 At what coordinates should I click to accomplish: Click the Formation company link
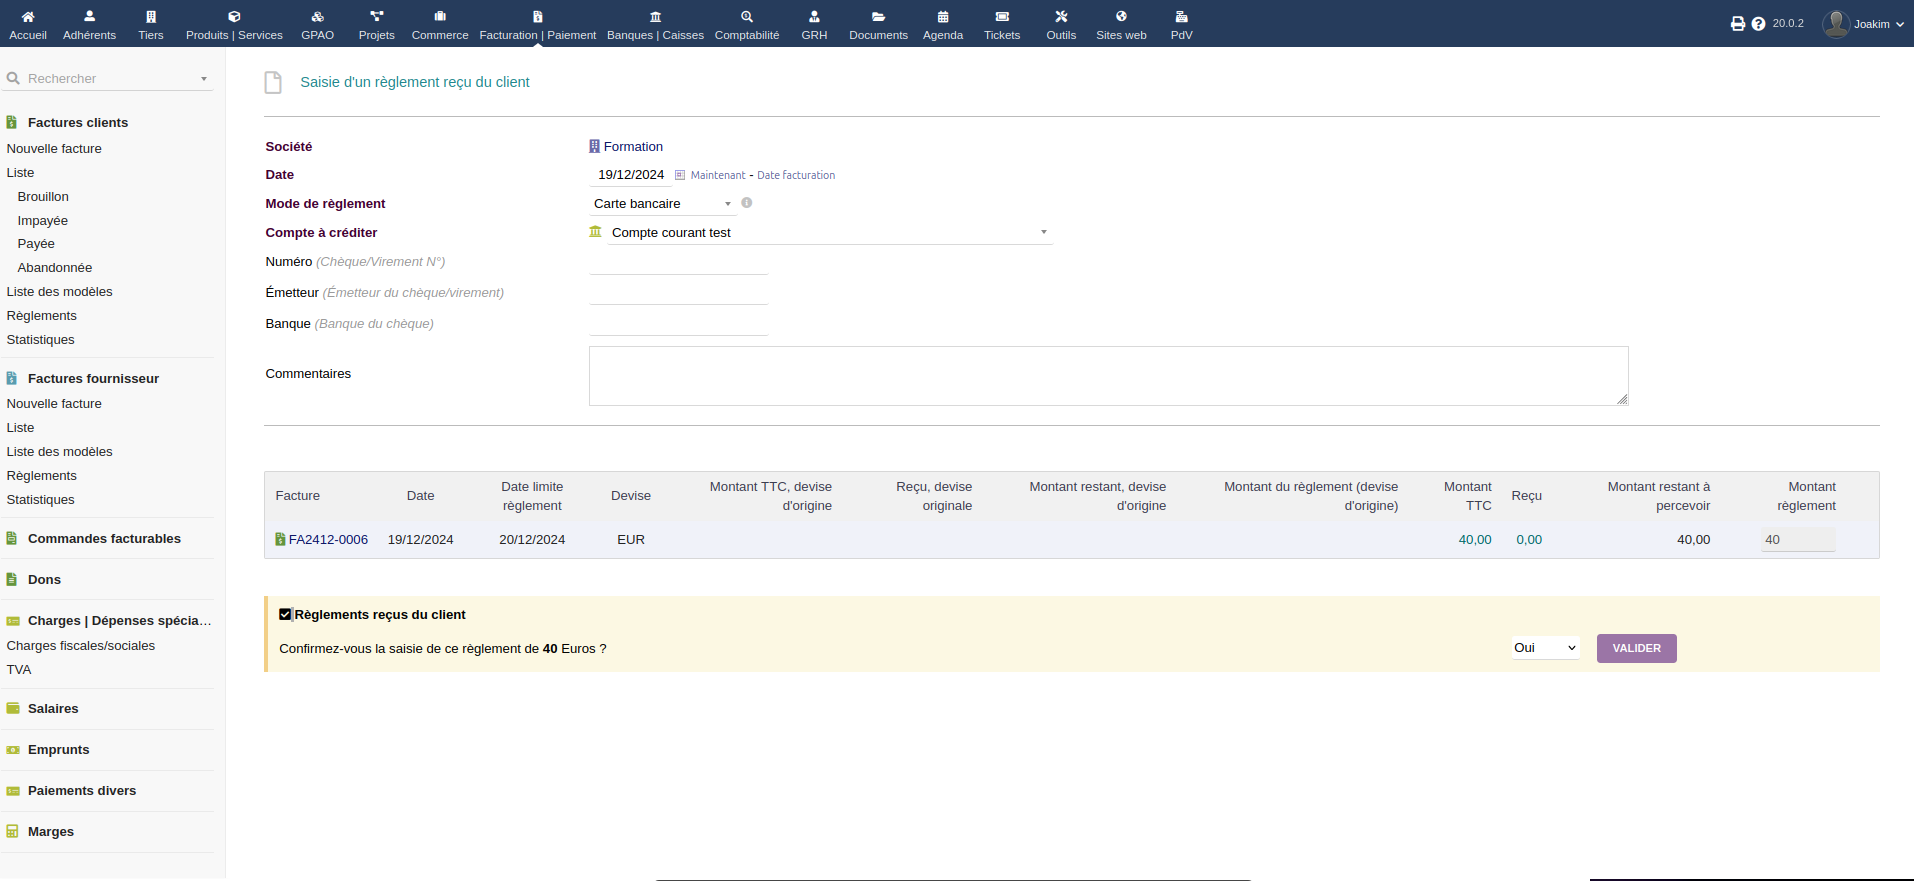pos(633,147)
